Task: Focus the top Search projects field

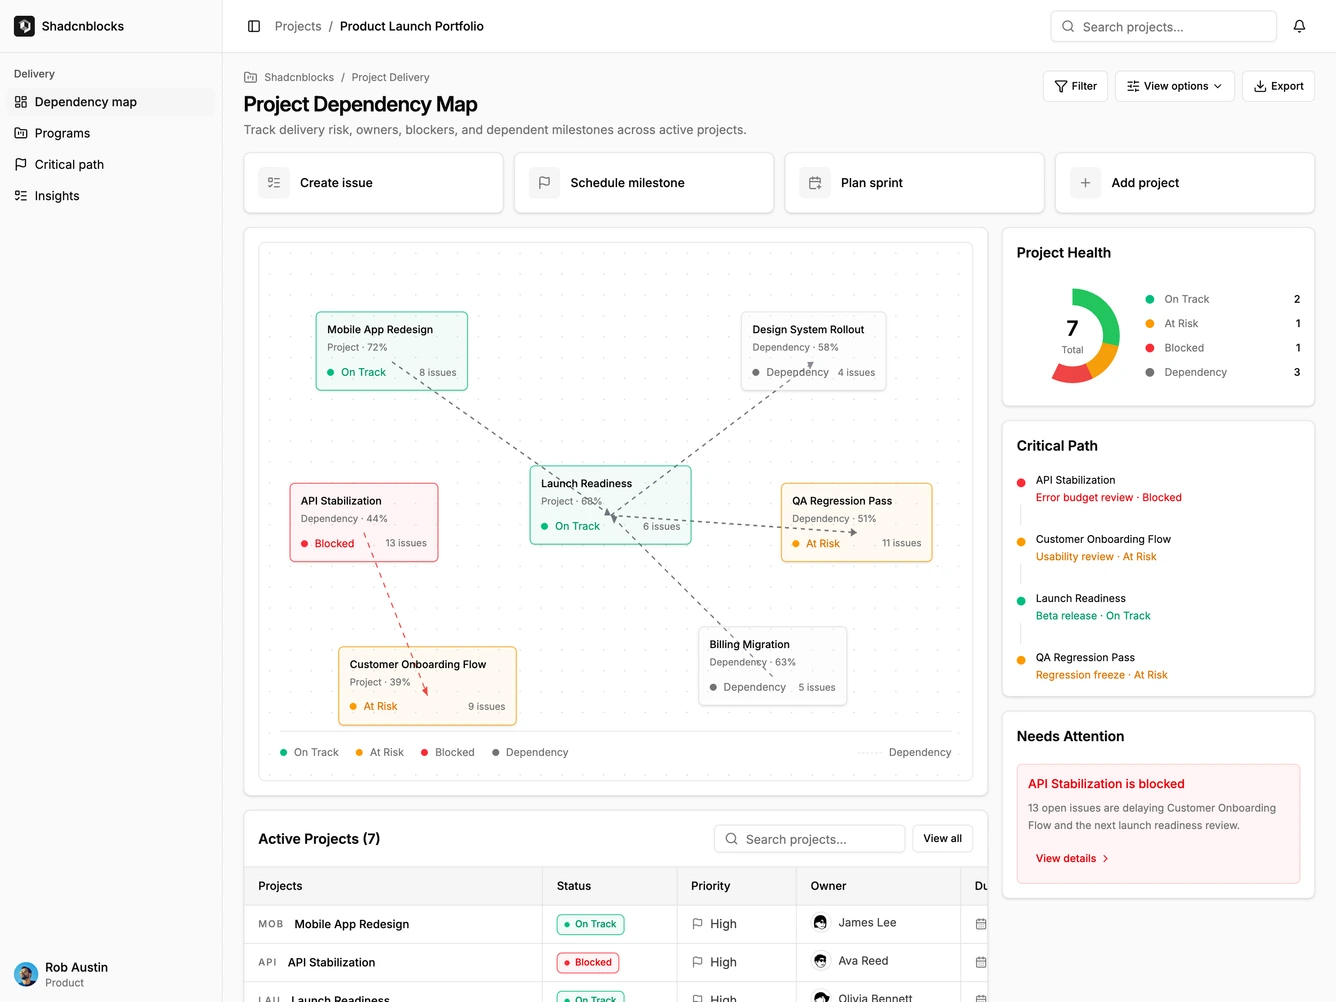Action: pos(1163,26)
